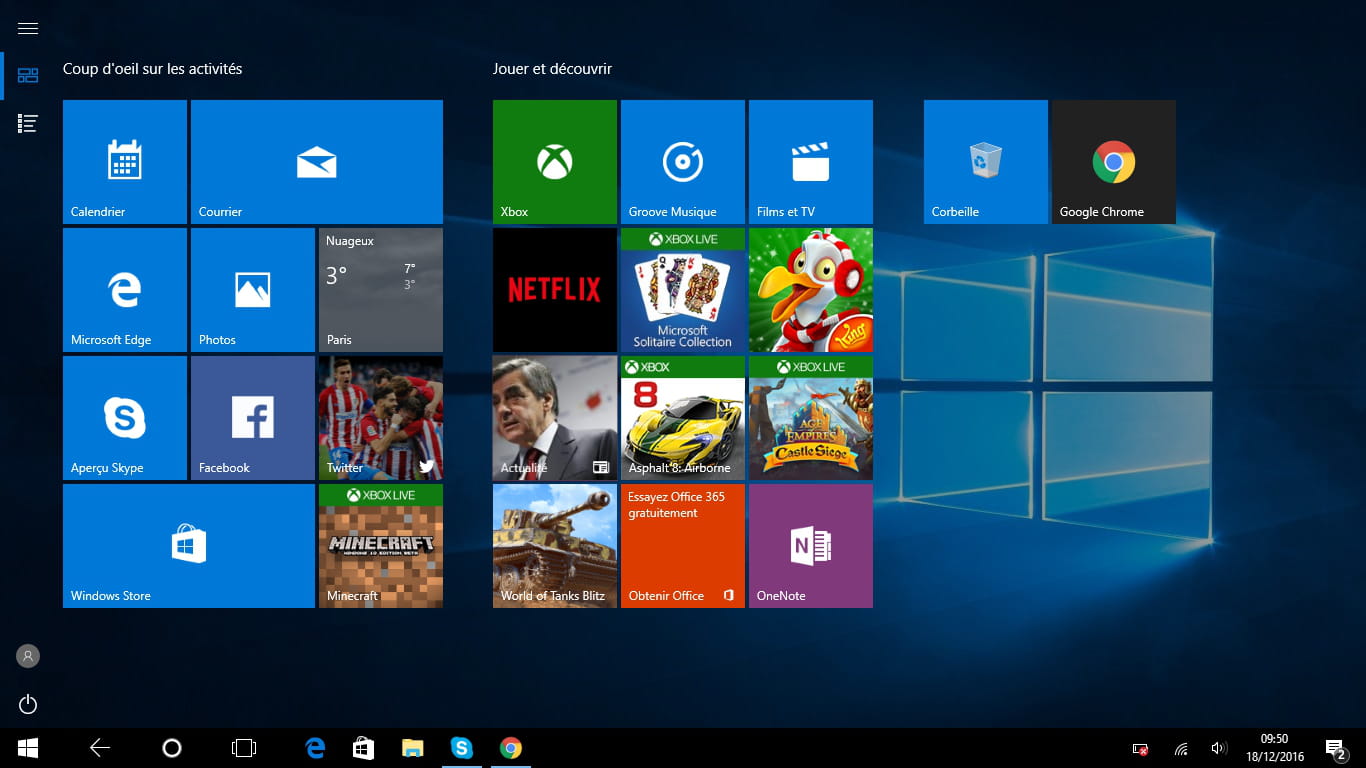
Task: Open the Windows Store tile
Action: 189,545
